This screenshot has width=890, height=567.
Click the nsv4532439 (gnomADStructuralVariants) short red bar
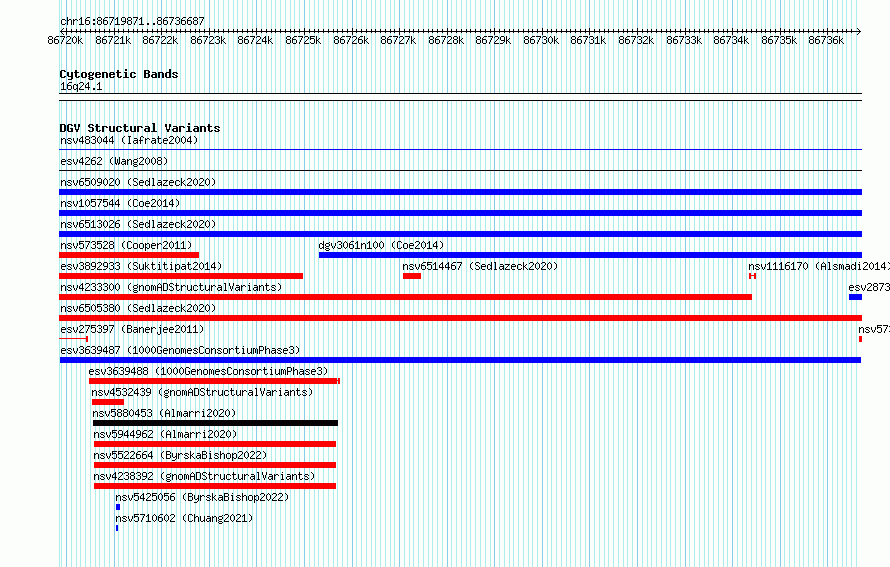tap(108, 402)
